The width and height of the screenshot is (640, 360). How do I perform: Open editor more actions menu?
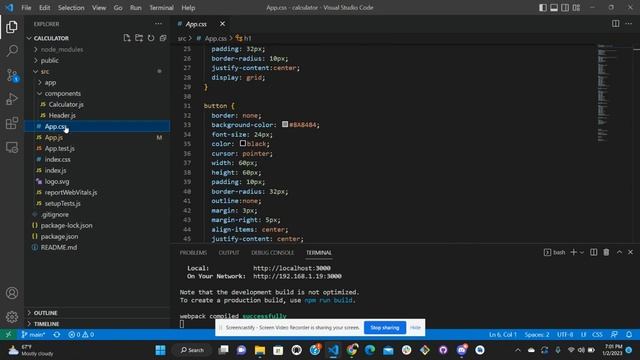(629, 24)
